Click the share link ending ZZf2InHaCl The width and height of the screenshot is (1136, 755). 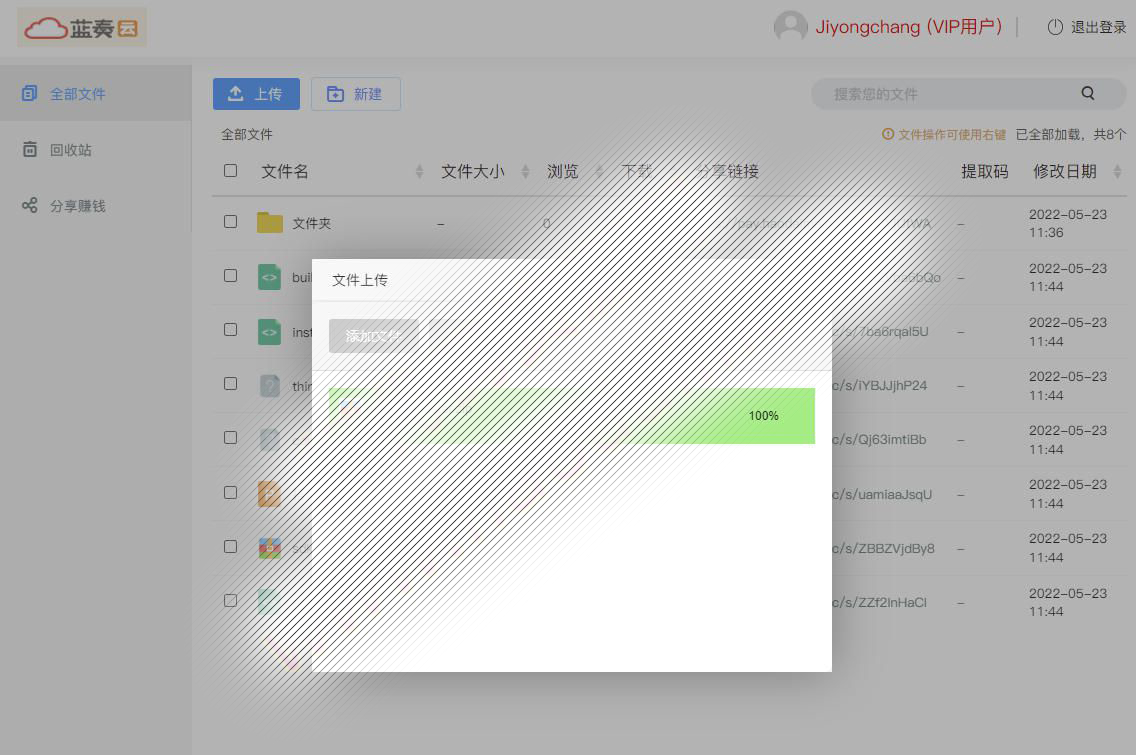pos(880,602)
